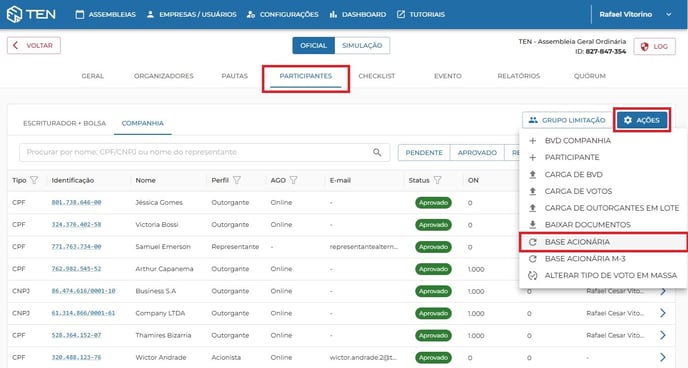Filter by Aprovado status button
Viewport: 688px width, 368px height.
click(477, 153)
